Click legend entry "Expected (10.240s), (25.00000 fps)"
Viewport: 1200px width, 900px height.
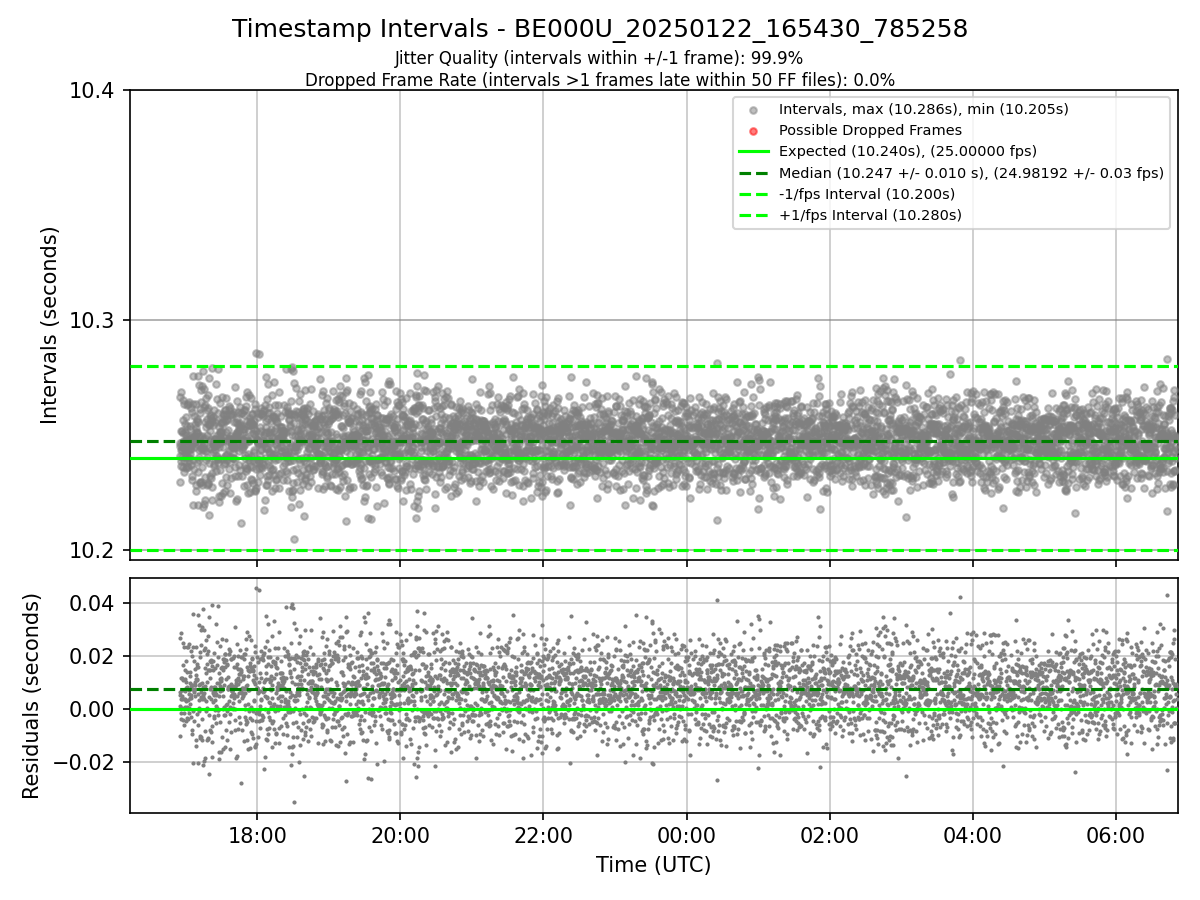tap(908, 151)
